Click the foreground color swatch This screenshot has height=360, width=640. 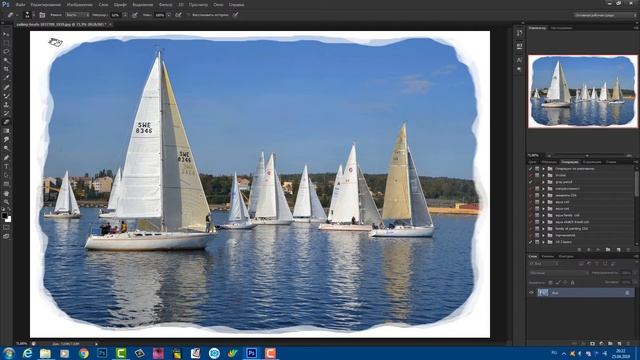(x=4, y=215)
